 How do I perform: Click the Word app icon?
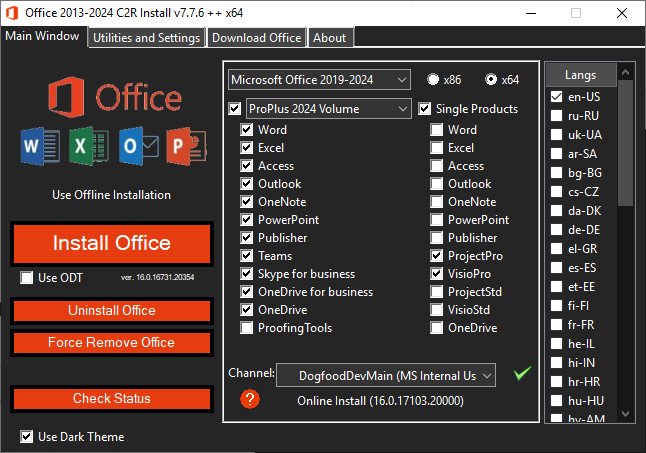40,146
